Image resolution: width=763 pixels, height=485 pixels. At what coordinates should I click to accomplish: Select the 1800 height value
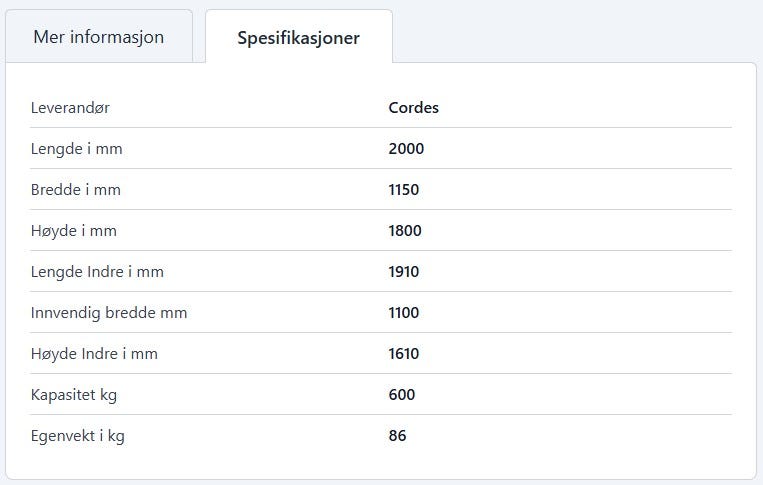405,231
